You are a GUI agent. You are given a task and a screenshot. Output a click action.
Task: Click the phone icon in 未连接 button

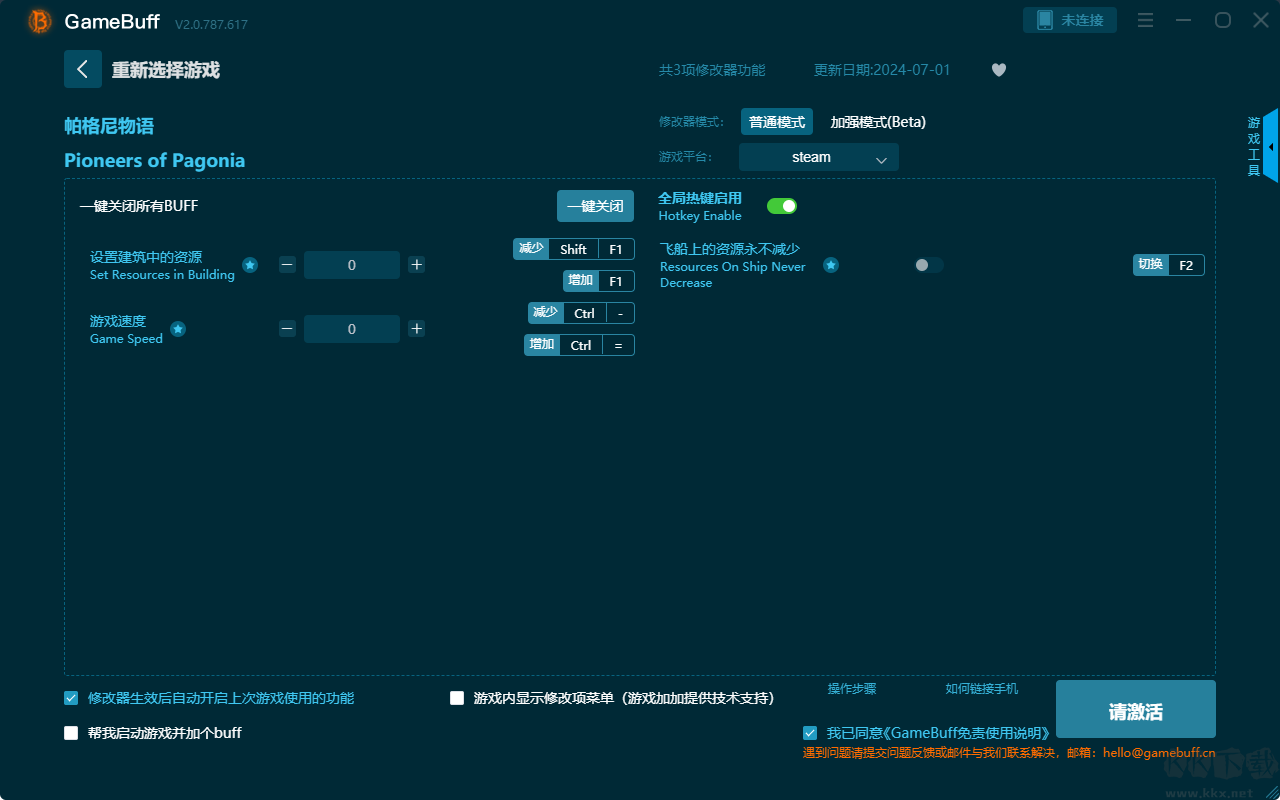pyautogui.click(x=1045, y=20)
